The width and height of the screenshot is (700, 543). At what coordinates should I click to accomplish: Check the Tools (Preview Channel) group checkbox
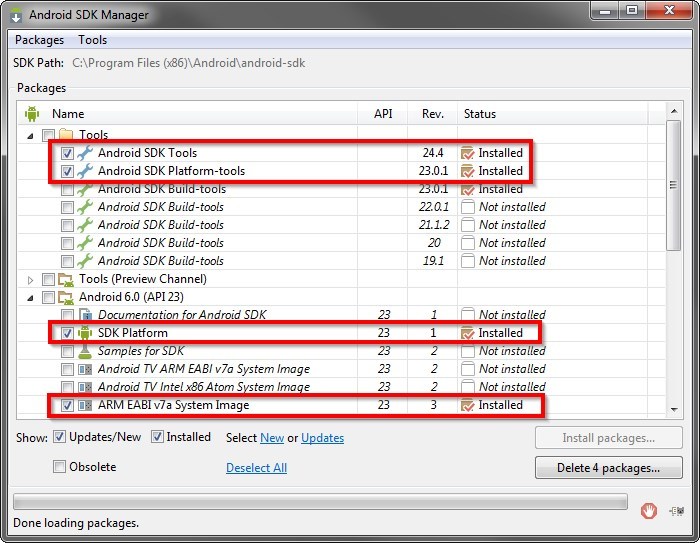(x=48, y=280)
